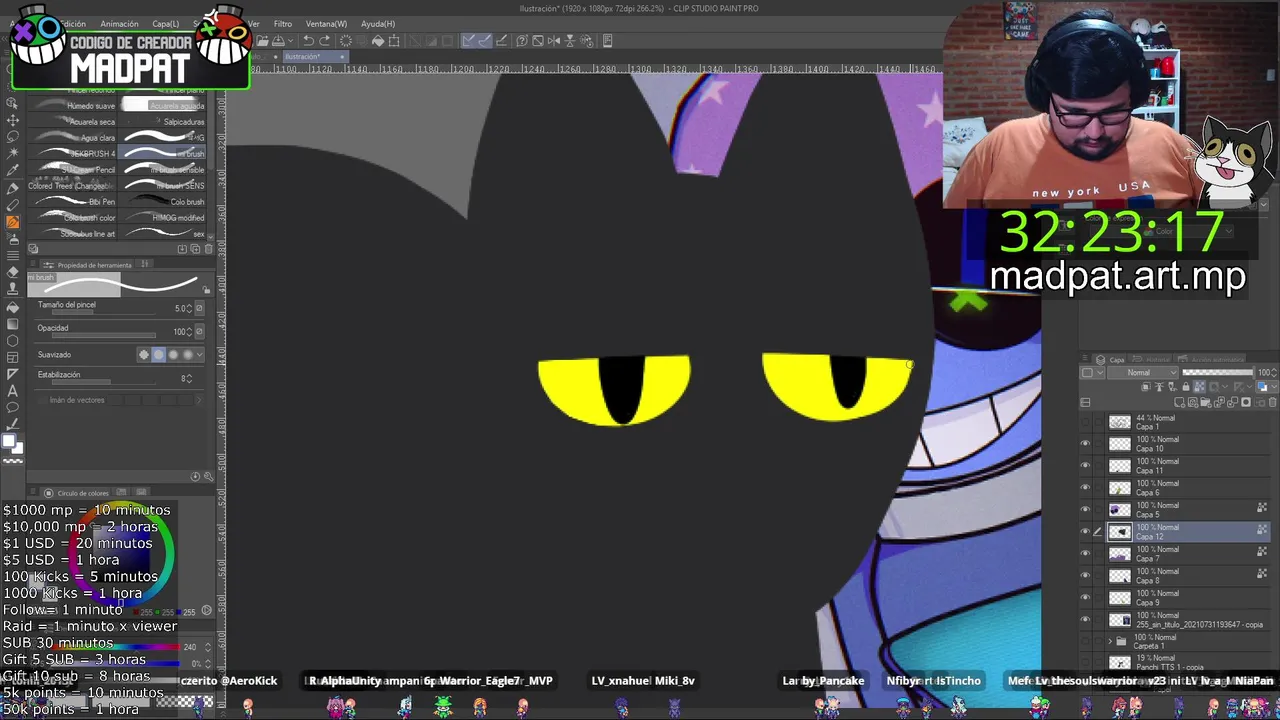Select the Lasso selection tool
Screen dimensions: 1280x720
12,137
